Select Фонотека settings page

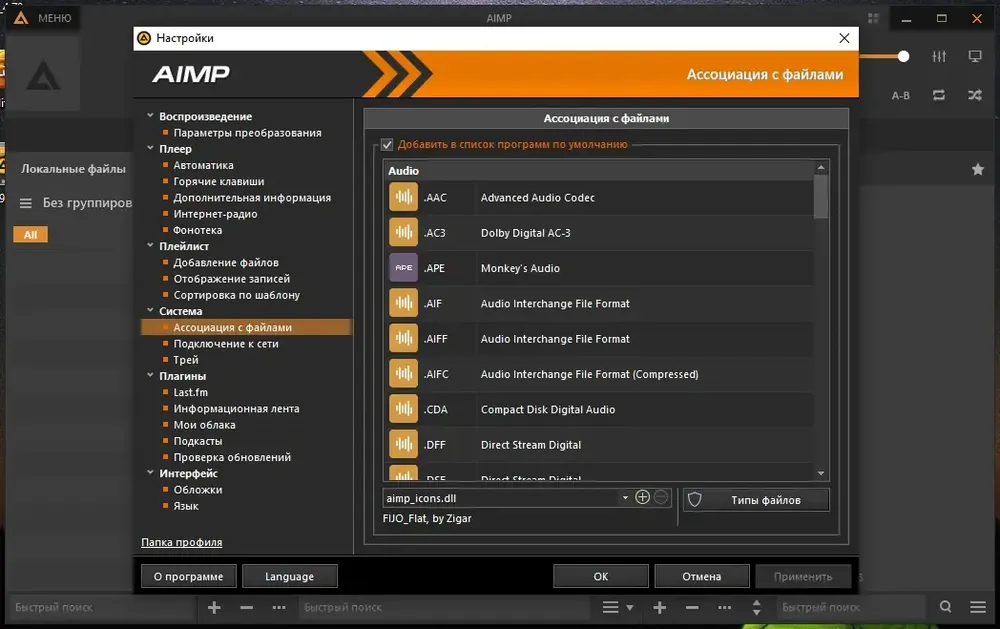[198, 230]
